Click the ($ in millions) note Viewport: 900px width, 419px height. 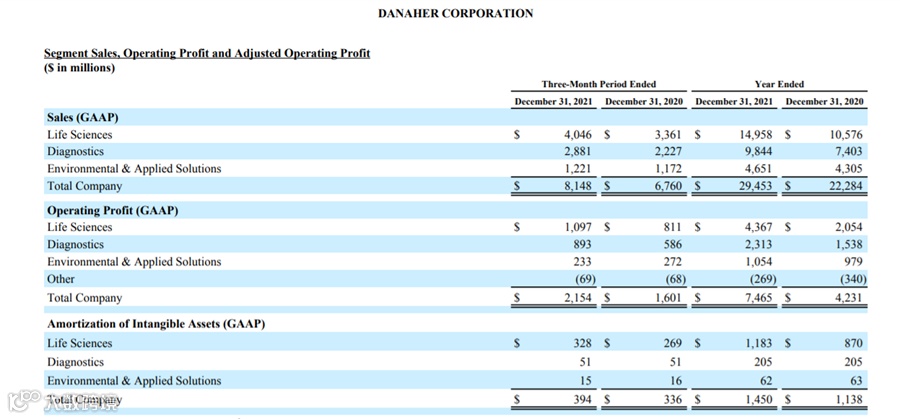(80, 68)
